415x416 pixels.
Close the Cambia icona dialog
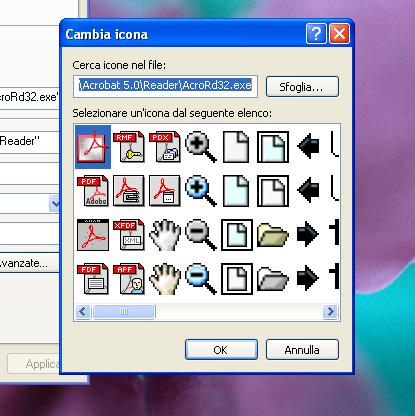340,33
